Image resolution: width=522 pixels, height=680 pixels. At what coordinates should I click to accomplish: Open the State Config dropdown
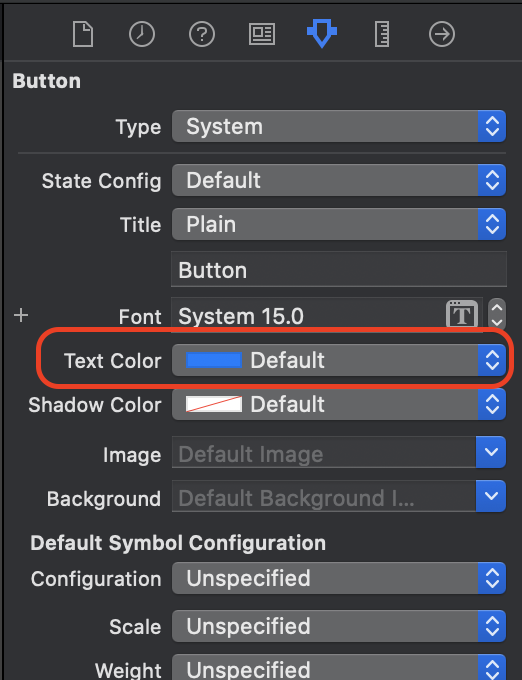(339, 180)
